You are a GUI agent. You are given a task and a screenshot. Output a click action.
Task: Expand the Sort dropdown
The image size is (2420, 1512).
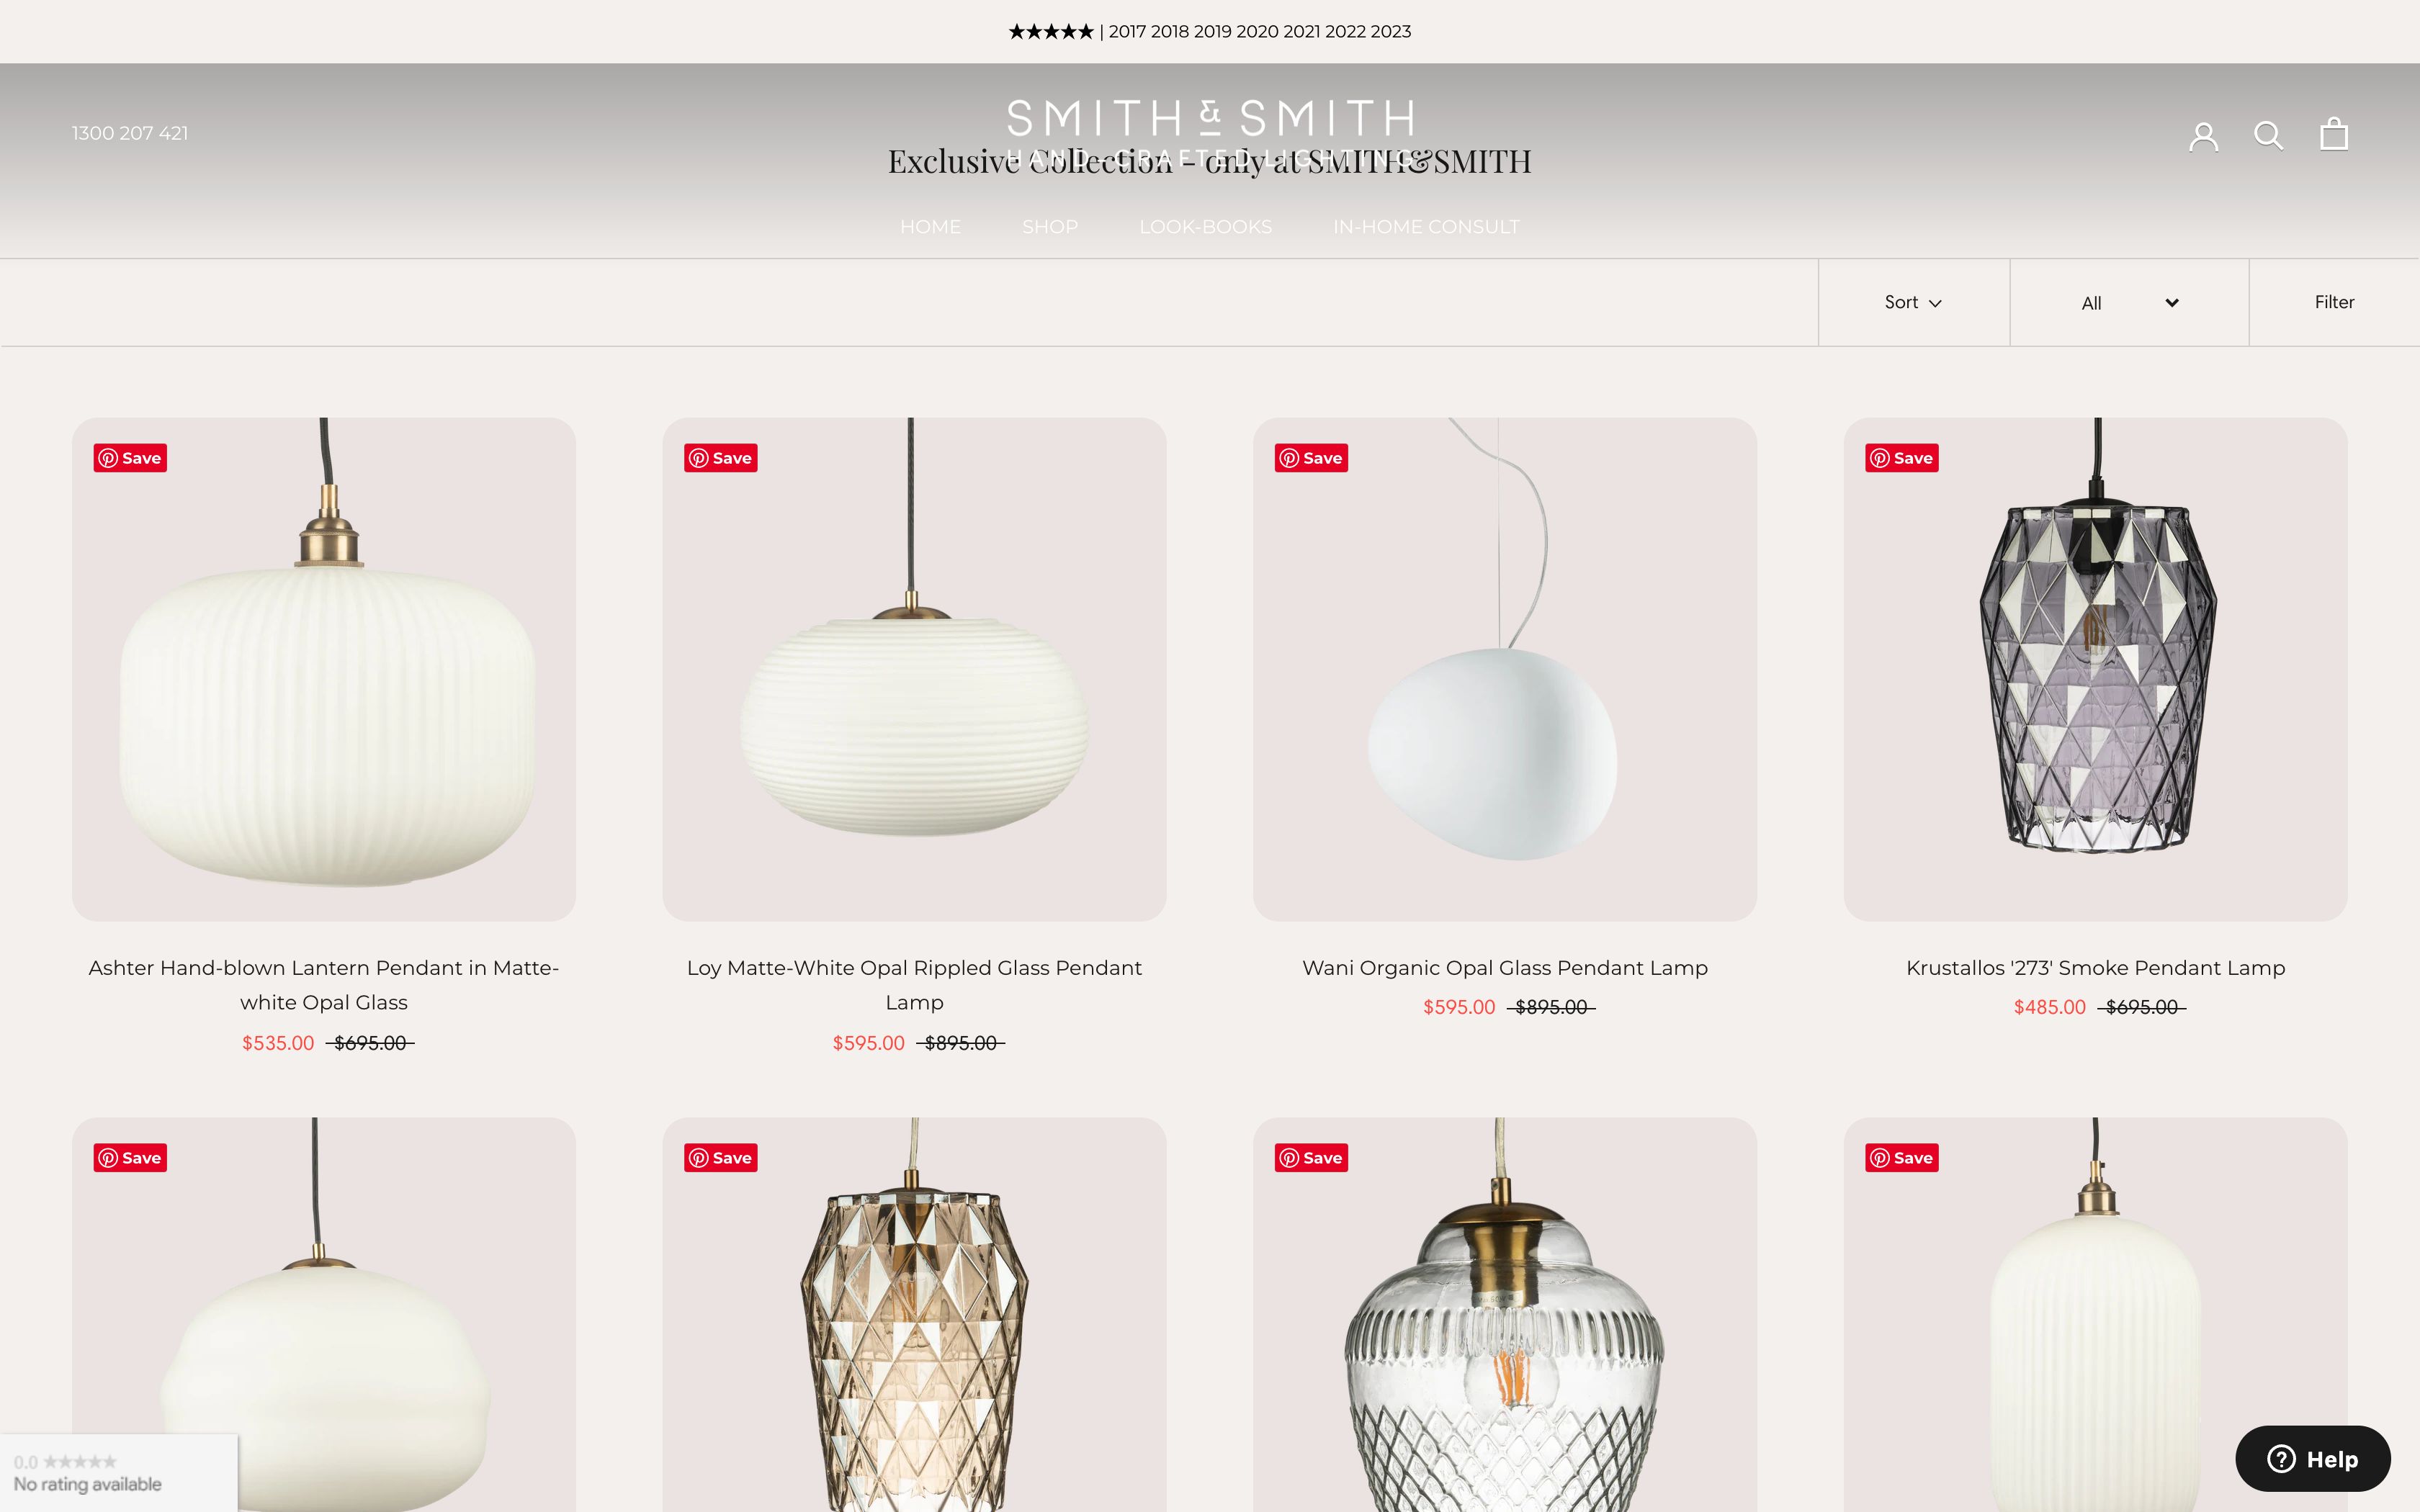tap(1913, 302)
